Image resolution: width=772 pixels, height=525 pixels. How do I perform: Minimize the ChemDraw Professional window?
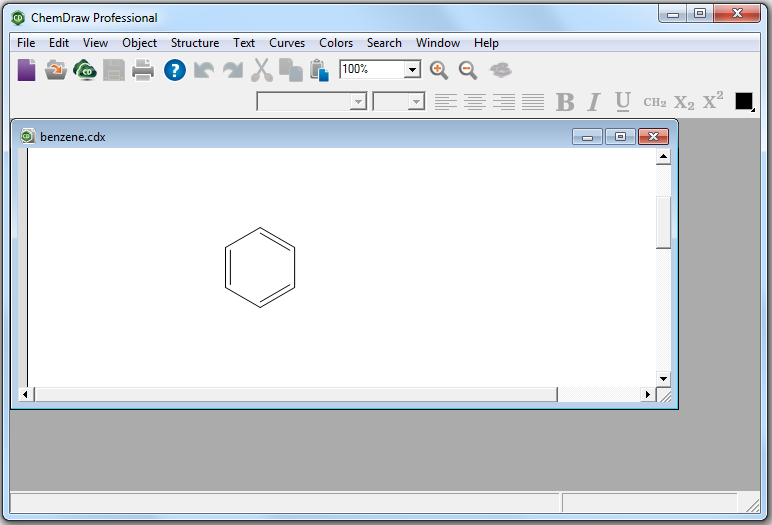point(673,14)
